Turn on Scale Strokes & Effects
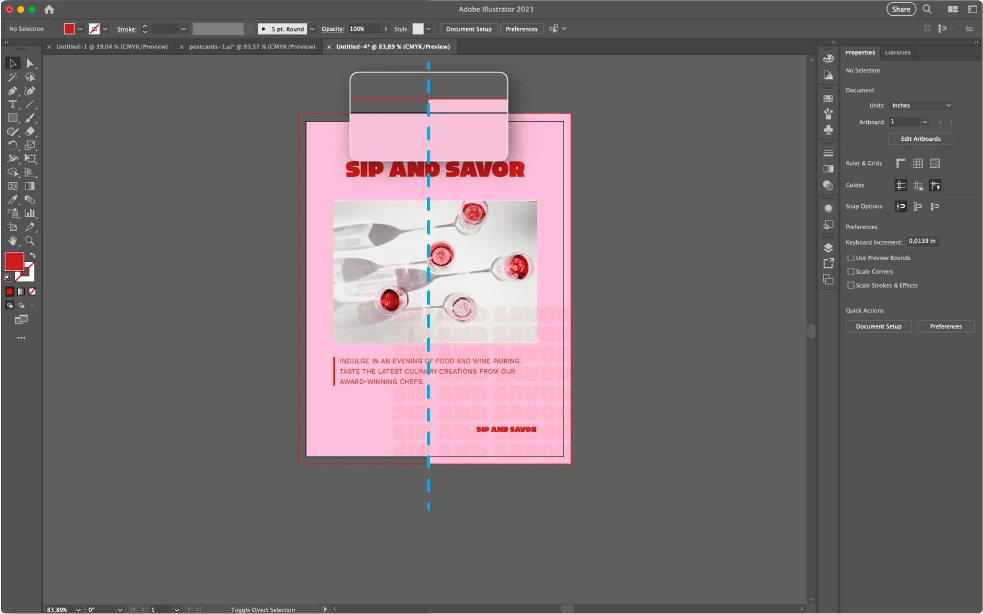The height and width of the screenshot is (614, 983). click(851, 285)
